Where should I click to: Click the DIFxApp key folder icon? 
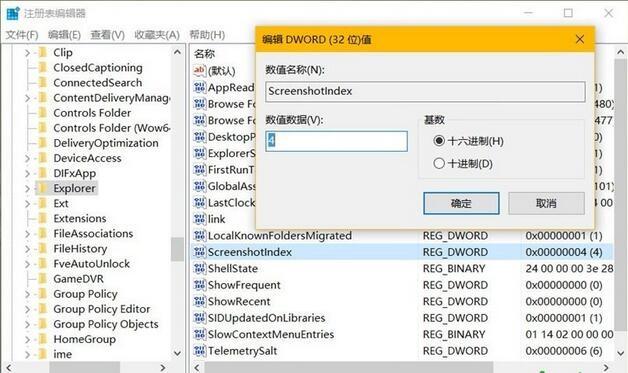(42, 173)
